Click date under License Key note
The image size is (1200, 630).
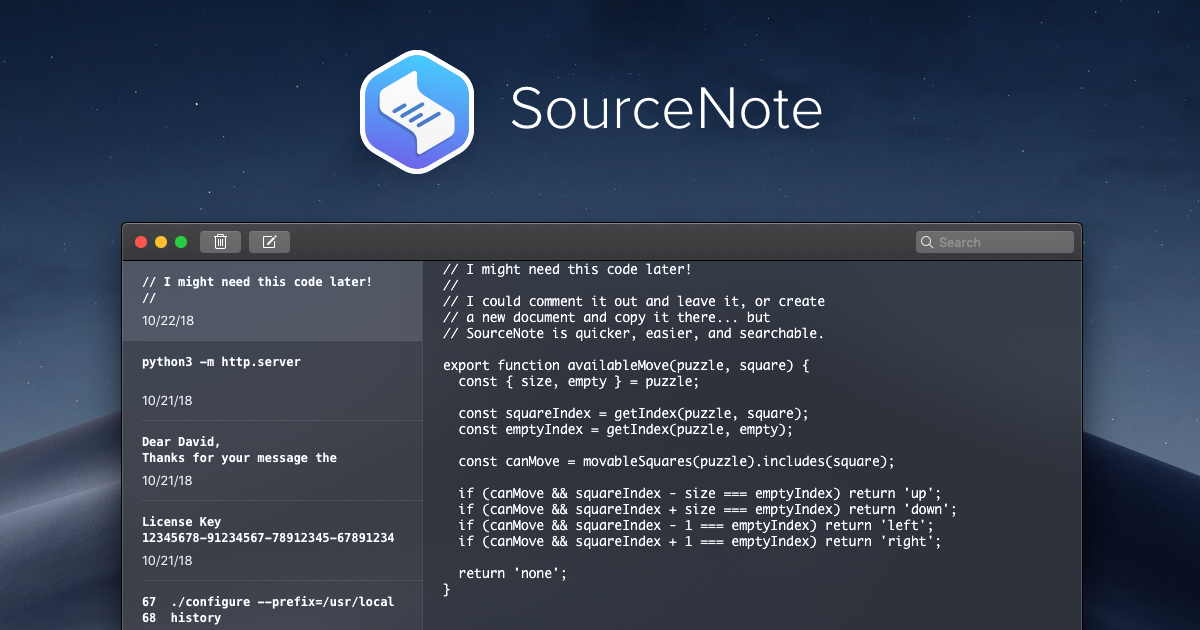[x=167, y=560]
